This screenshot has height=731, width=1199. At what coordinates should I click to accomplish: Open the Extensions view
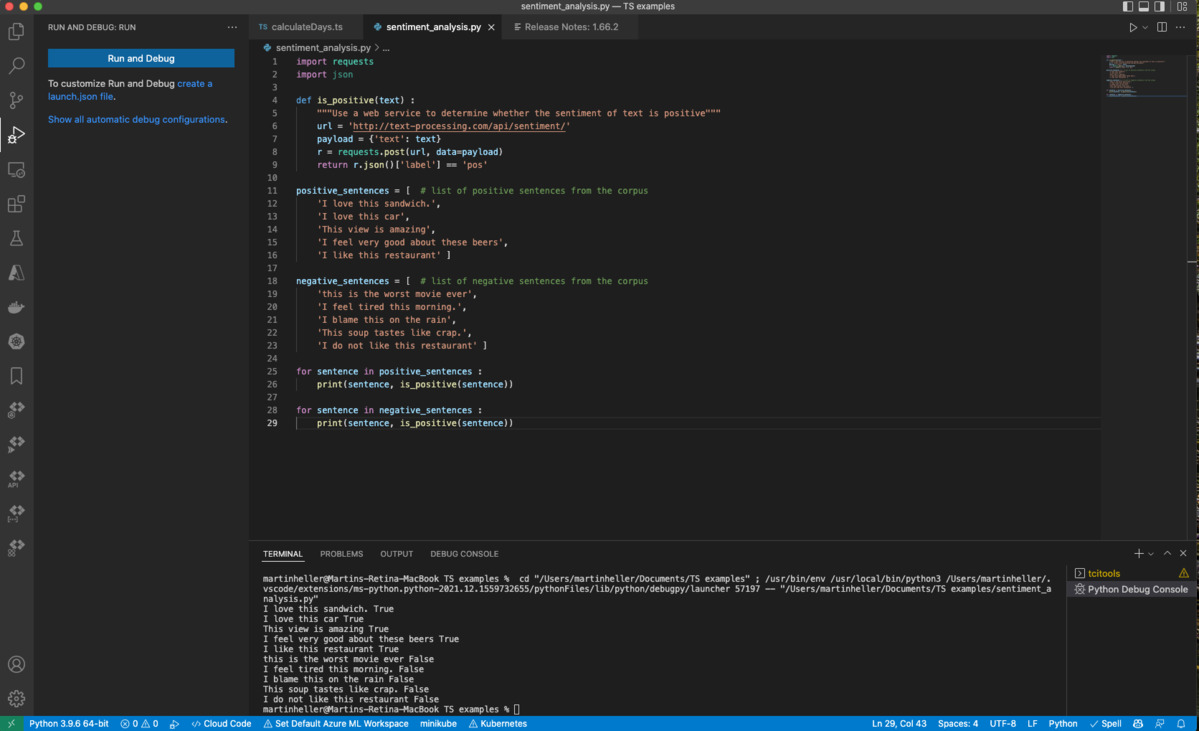pos(15,204)
